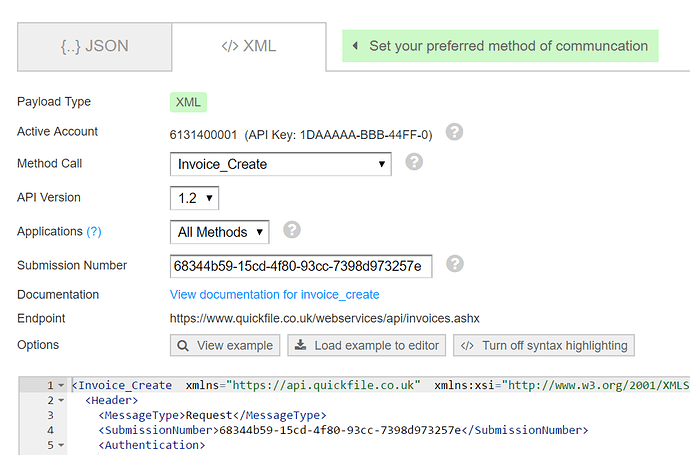Collapse the Authentication node on line 5
The width and height of the screenshot is (690, 455).
click(60, 445)
